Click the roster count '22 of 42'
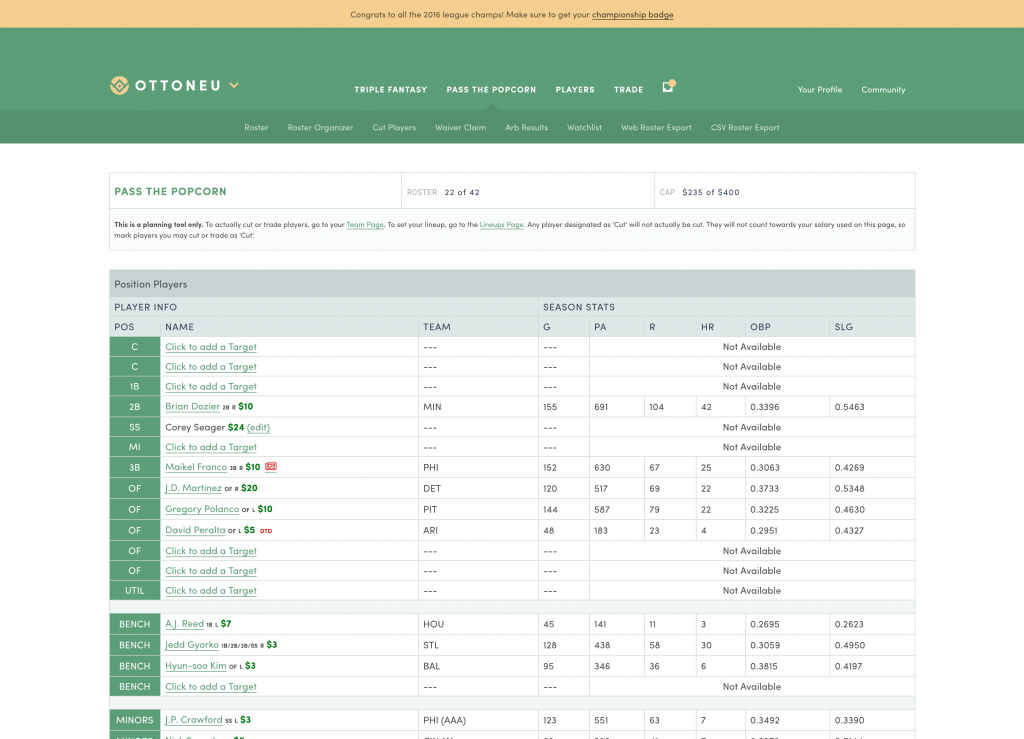The image size is (1024, 739). point(462,192)
